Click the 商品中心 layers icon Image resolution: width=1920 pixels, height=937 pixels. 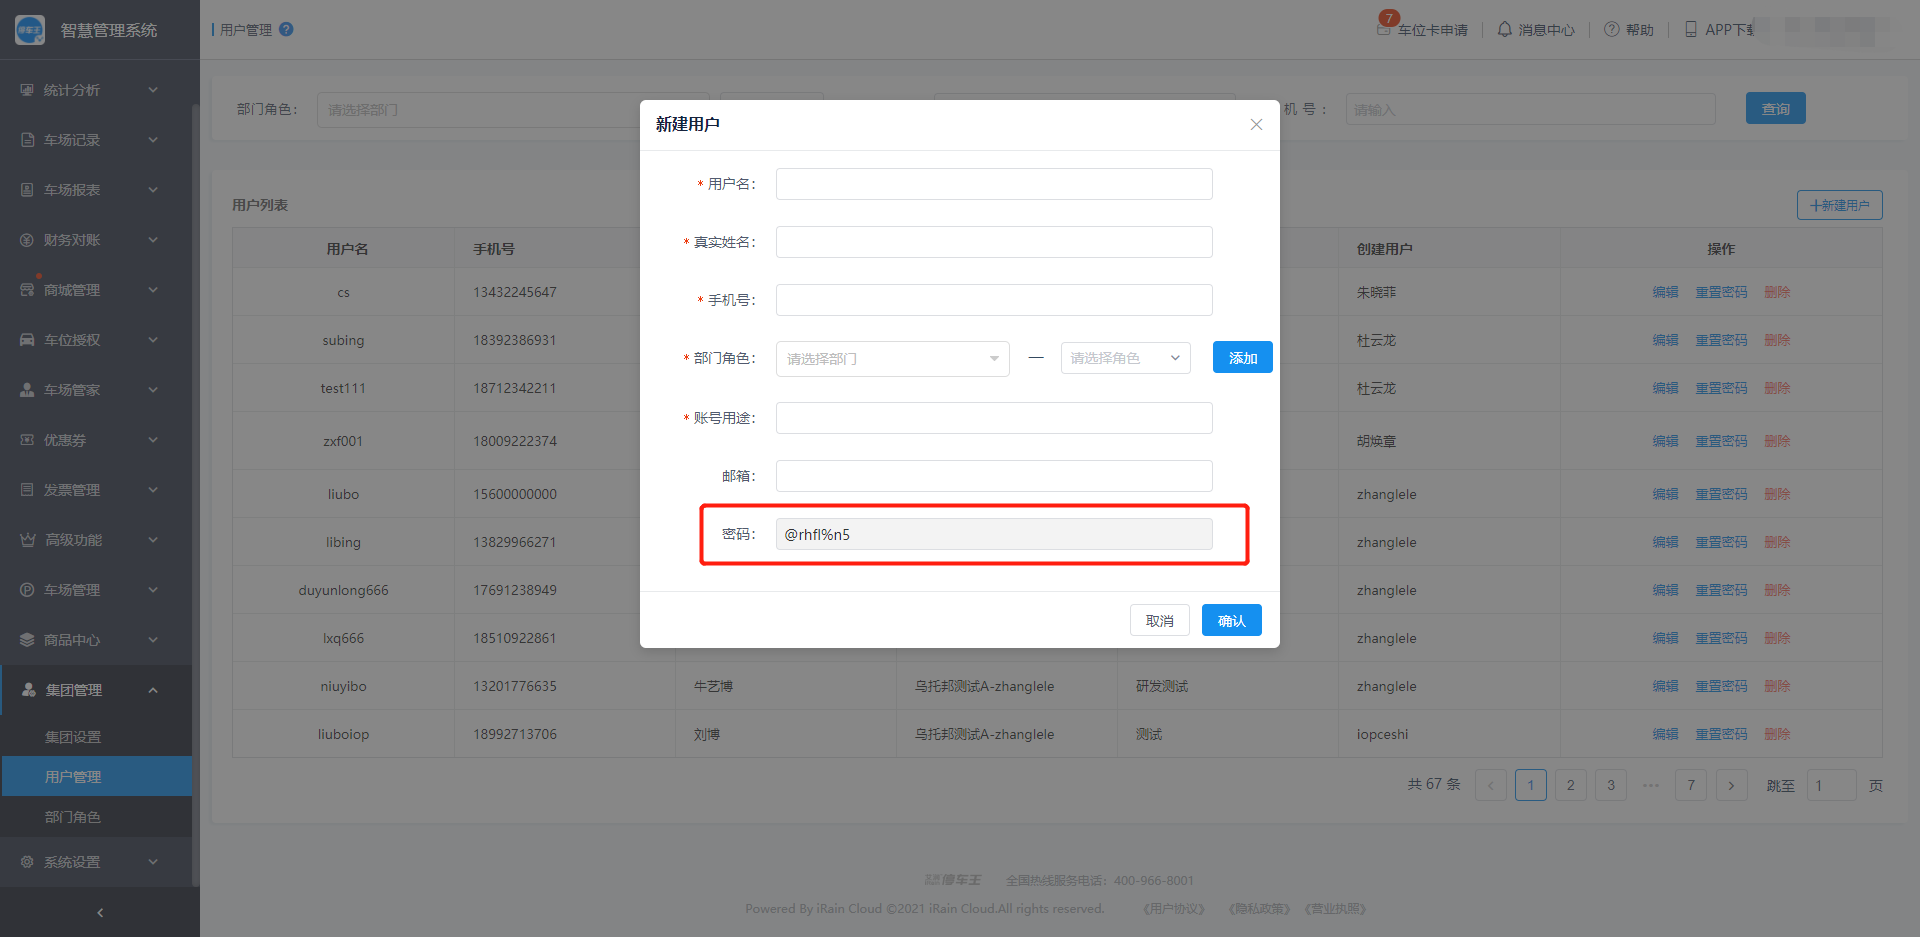[27, 640]
